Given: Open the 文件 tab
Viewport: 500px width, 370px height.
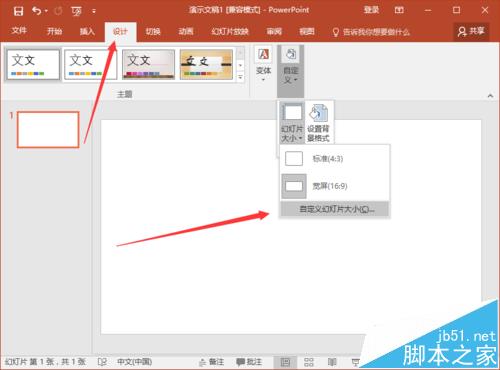Looking at the screenshot, I should (19, 31).
